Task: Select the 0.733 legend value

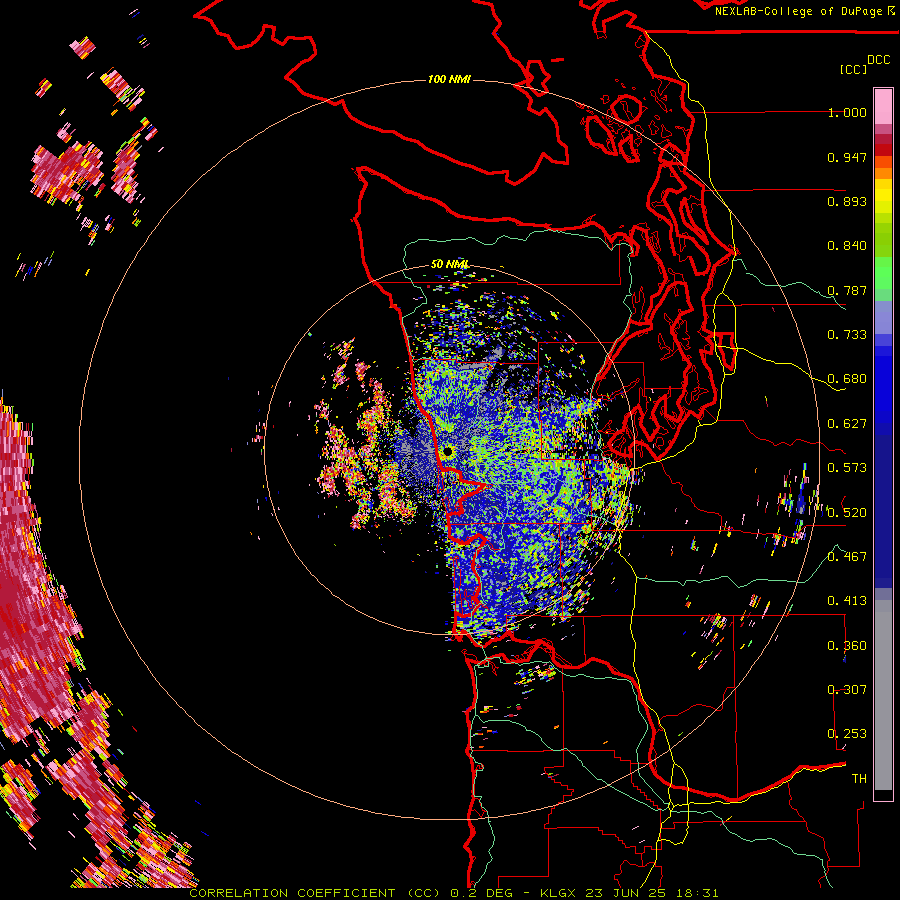Action: click(x=847, y=335)
